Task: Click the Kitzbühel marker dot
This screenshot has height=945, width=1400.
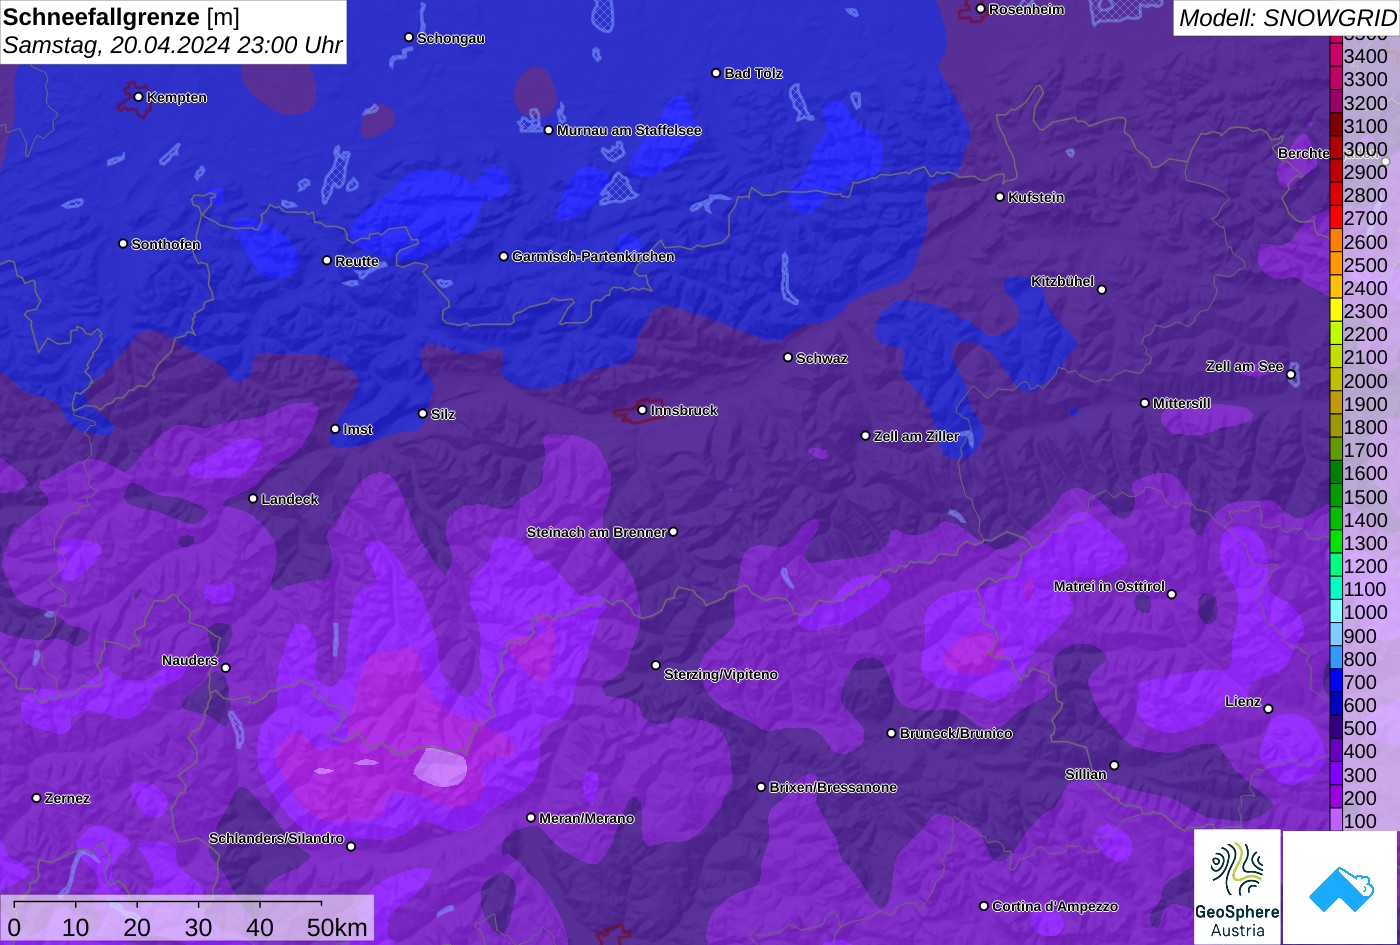Action: click(x=1102, y=290)
